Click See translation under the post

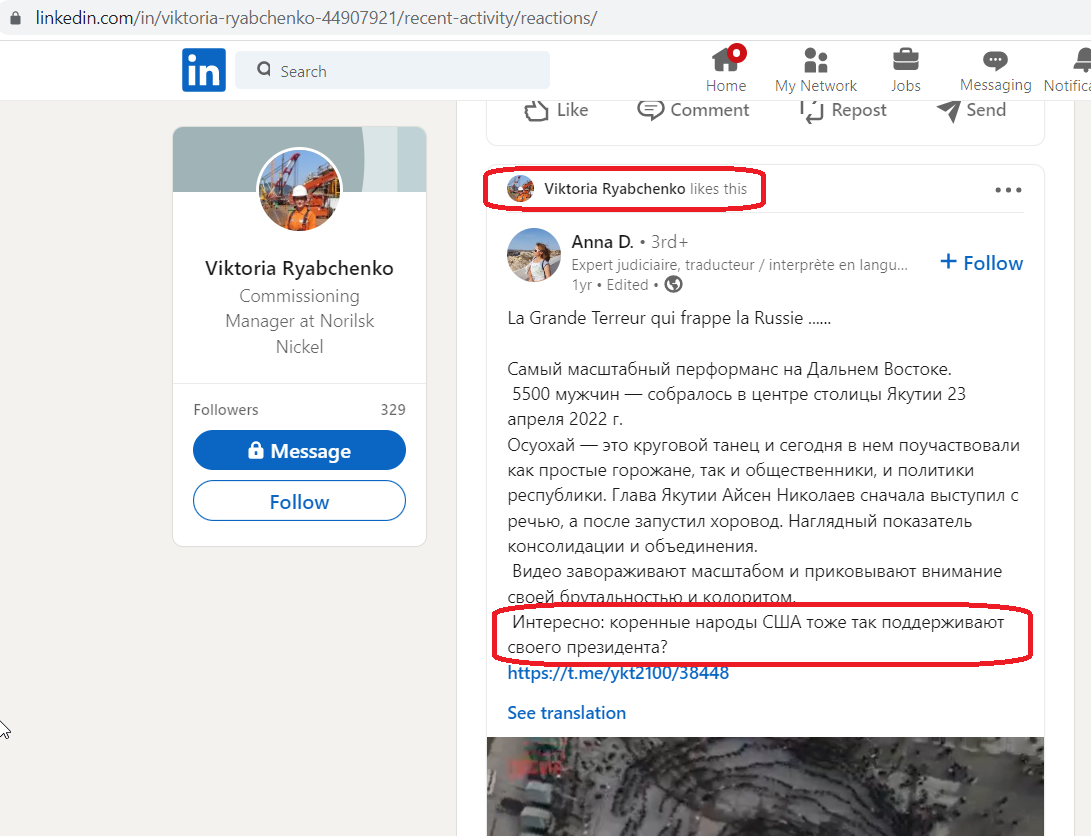[x=566, y=713]
